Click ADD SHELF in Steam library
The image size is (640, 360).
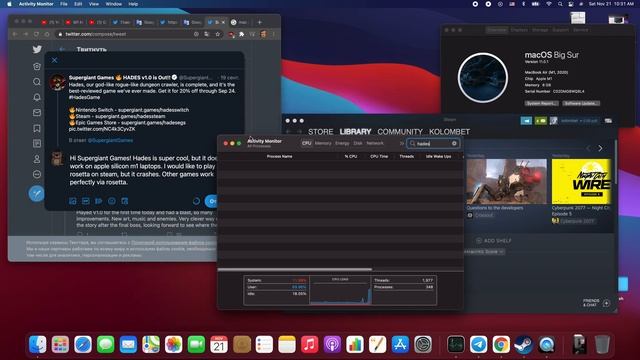[x=493, y=241]
